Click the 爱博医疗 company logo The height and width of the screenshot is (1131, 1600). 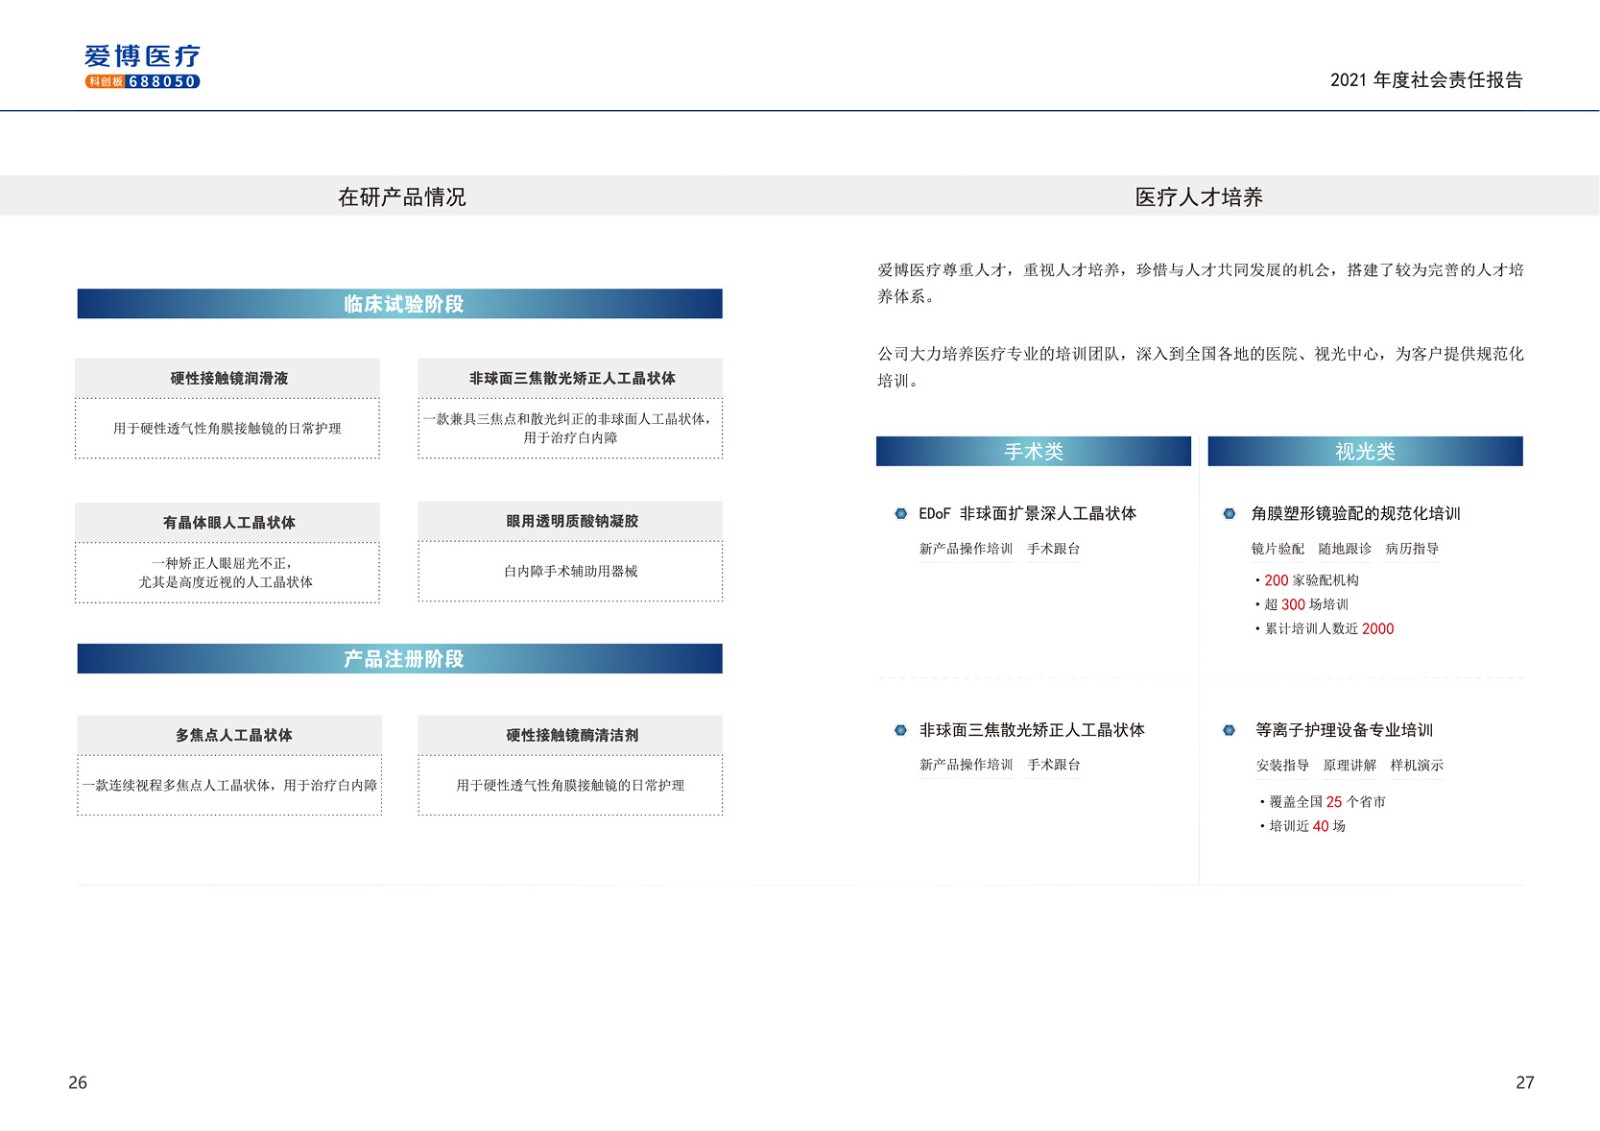click(x=142, y=57)
